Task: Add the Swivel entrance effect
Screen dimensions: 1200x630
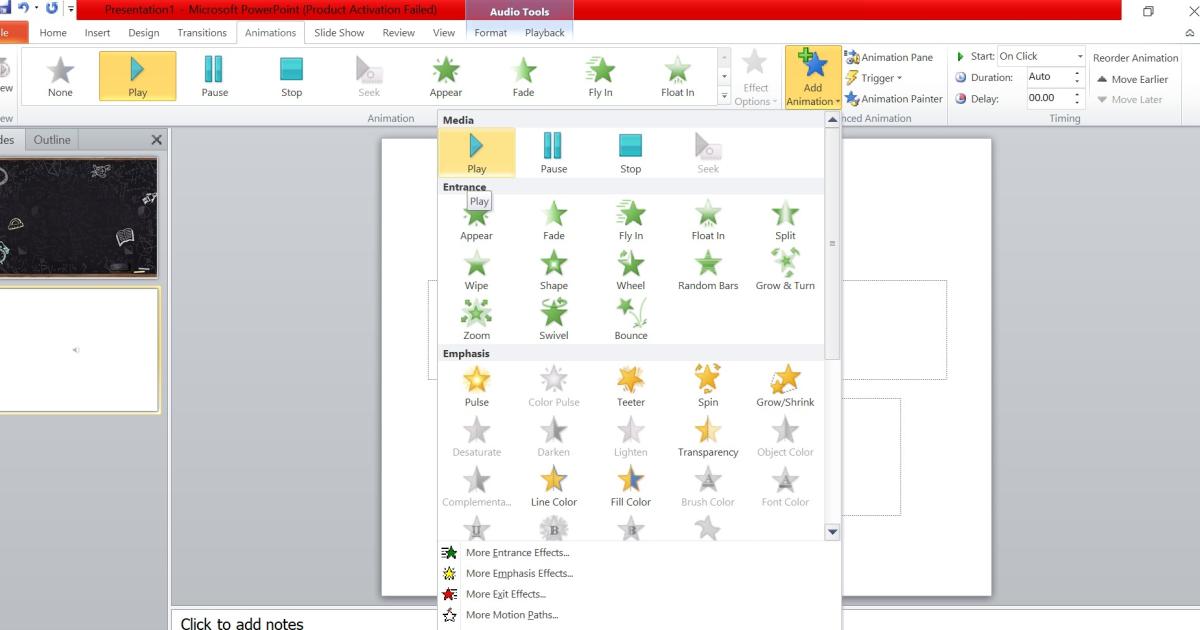Action: 554,320
